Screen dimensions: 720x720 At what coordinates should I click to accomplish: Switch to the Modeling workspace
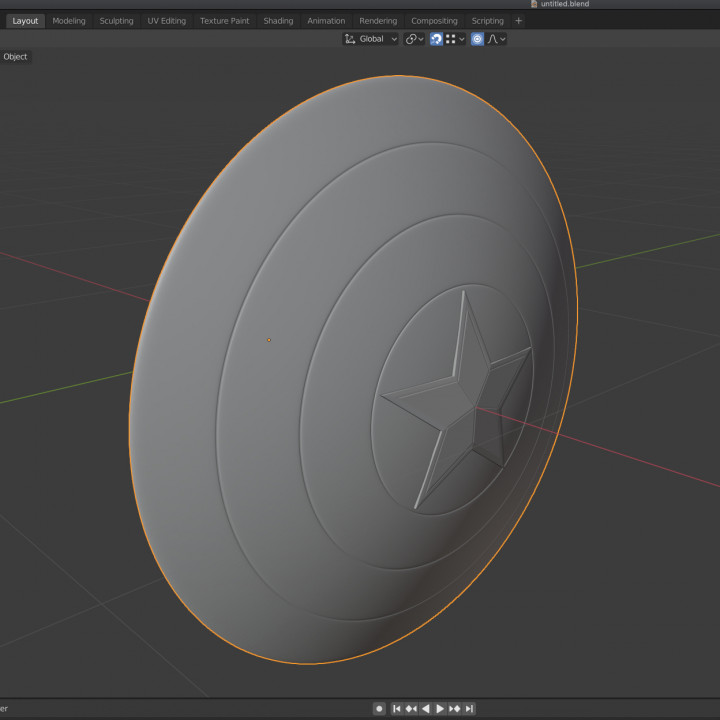coord(69,21)
